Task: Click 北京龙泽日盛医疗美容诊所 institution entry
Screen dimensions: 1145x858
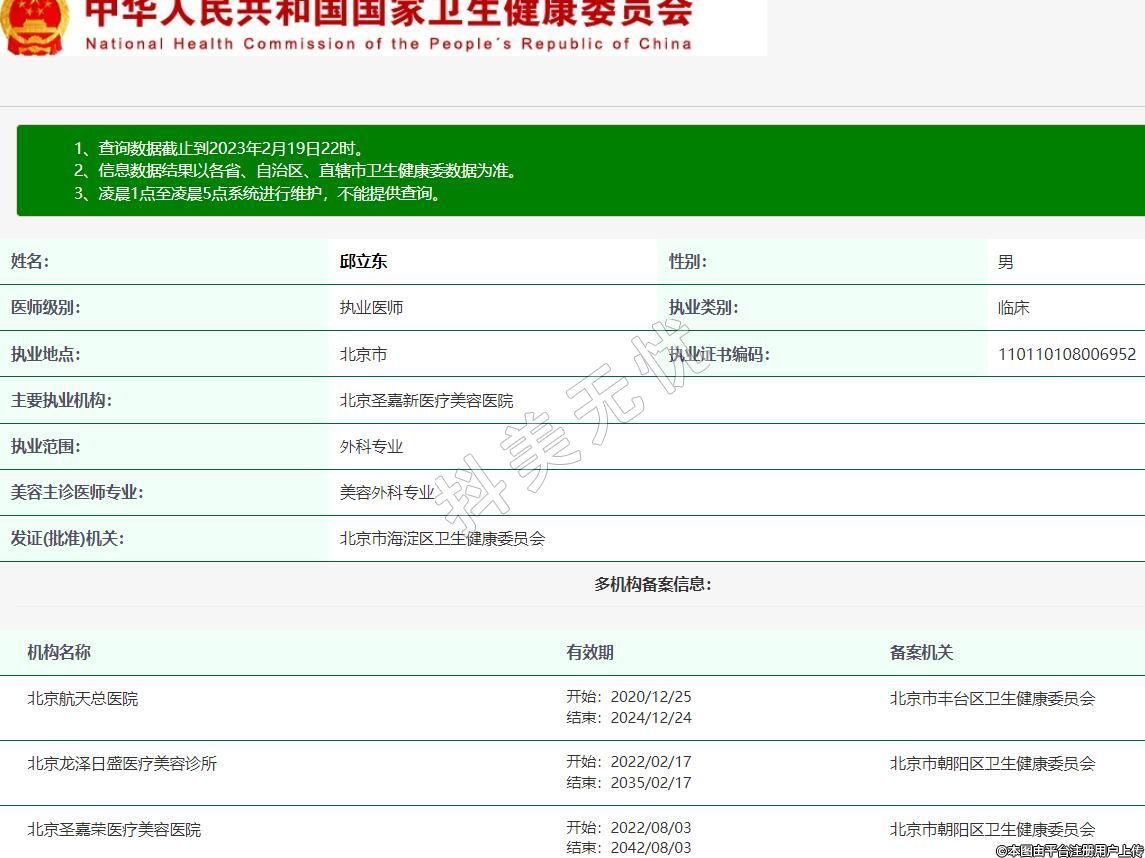Action: pos(122,764)
